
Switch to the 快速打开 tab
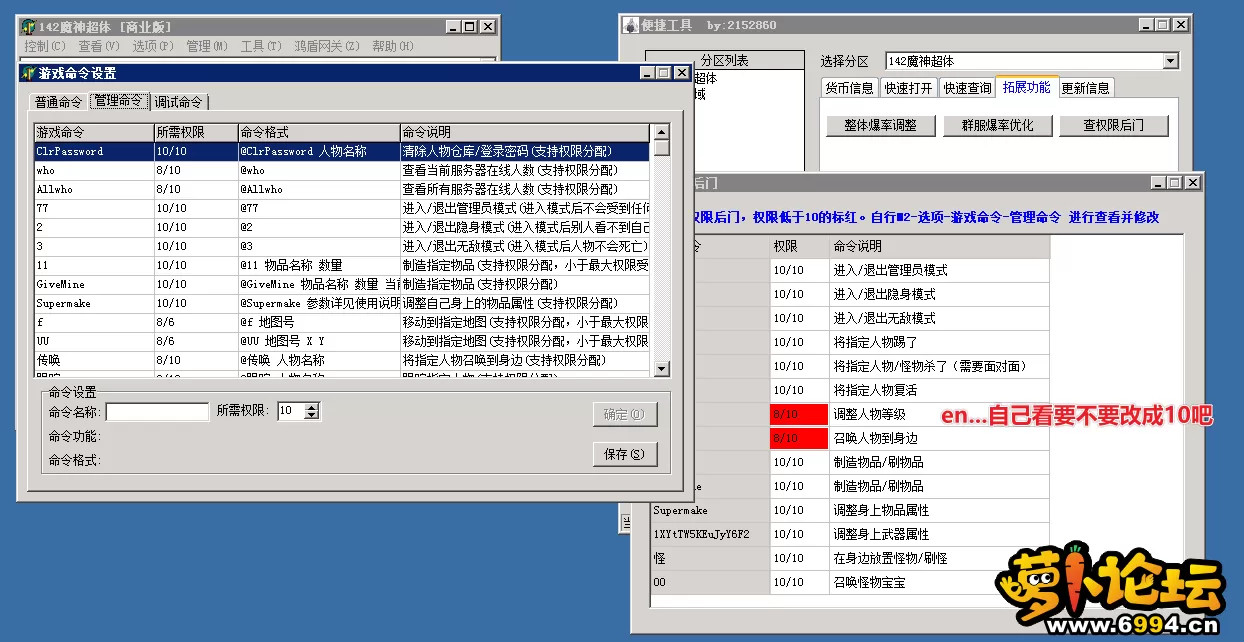pyautogui.click(x=908, y=88)
